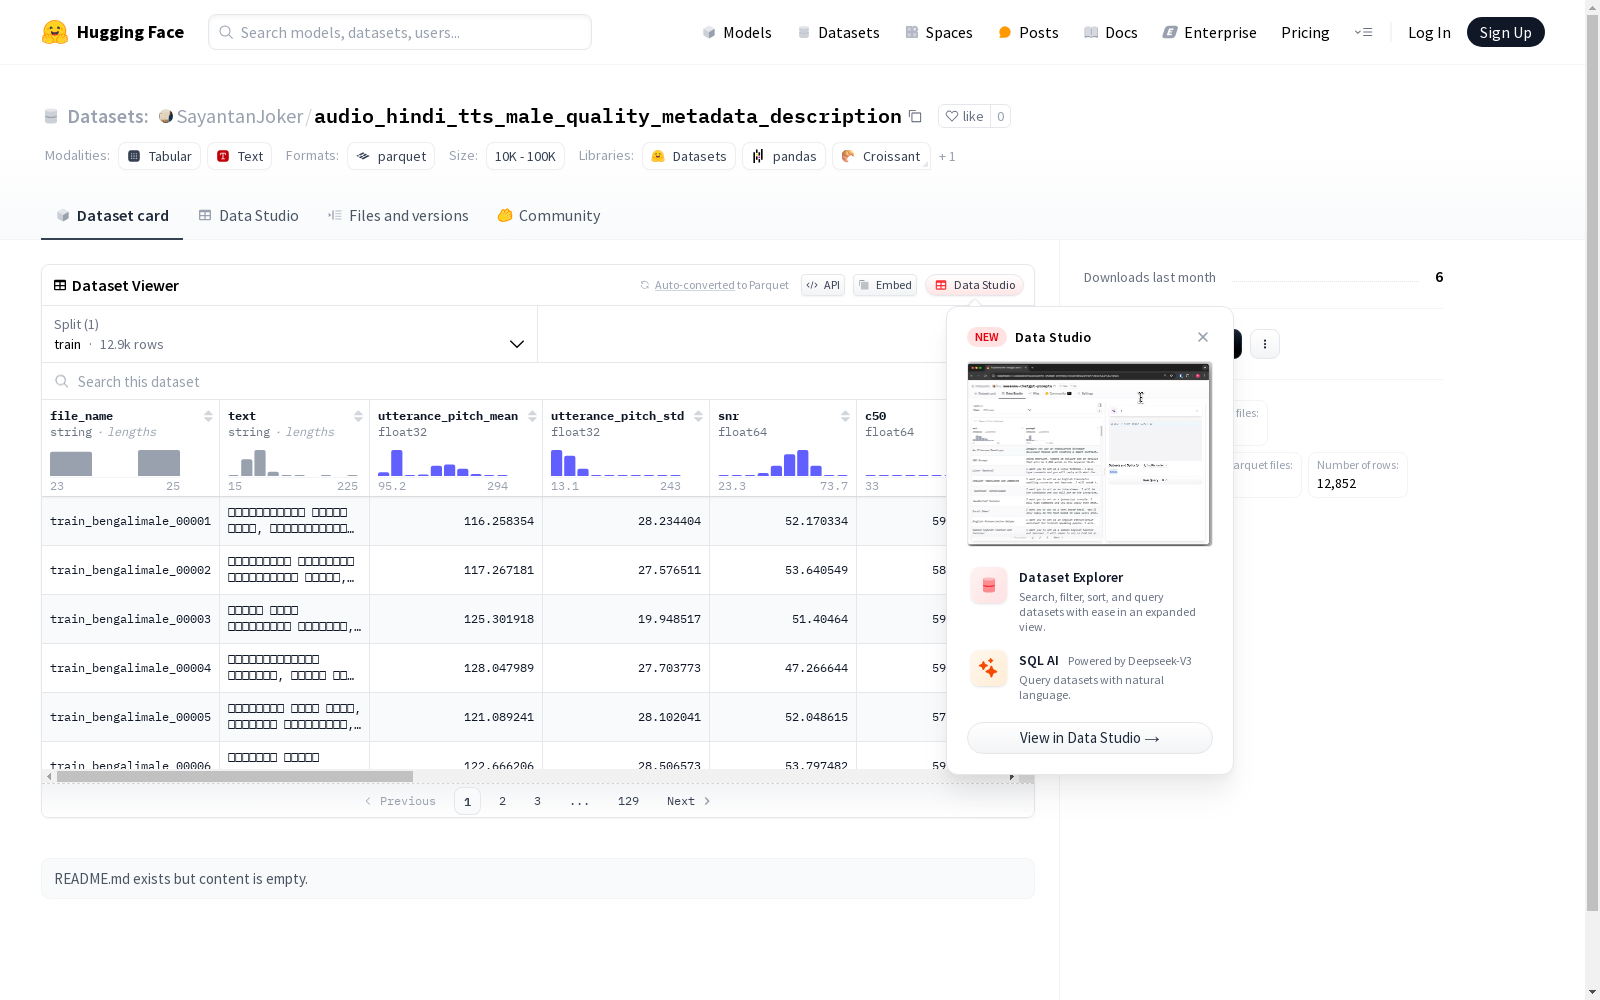Open the Community tab
1600x1000 pixels.
(549, 216)
